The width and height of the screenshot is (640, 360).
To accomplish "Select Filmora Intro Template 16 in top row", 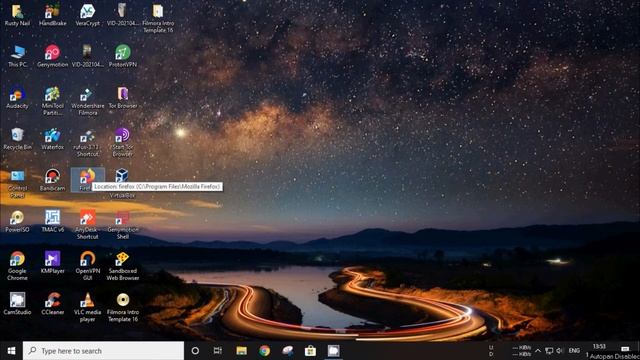I will click(x=158, y=18).
